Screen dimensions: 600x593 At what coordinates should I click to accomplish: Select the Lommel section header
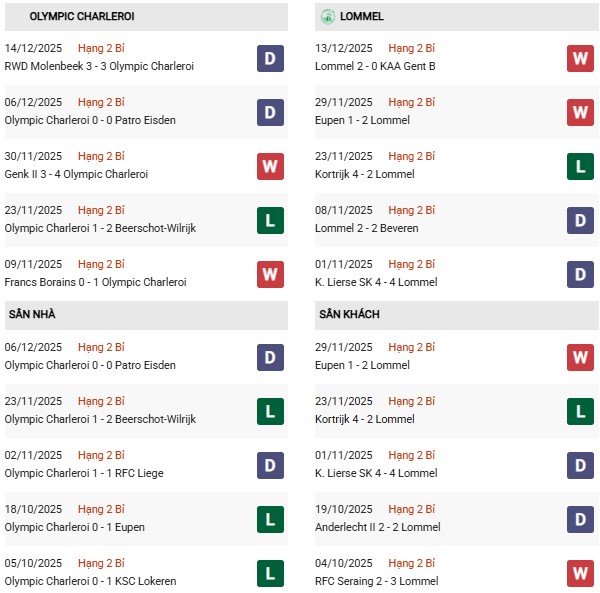362,17
